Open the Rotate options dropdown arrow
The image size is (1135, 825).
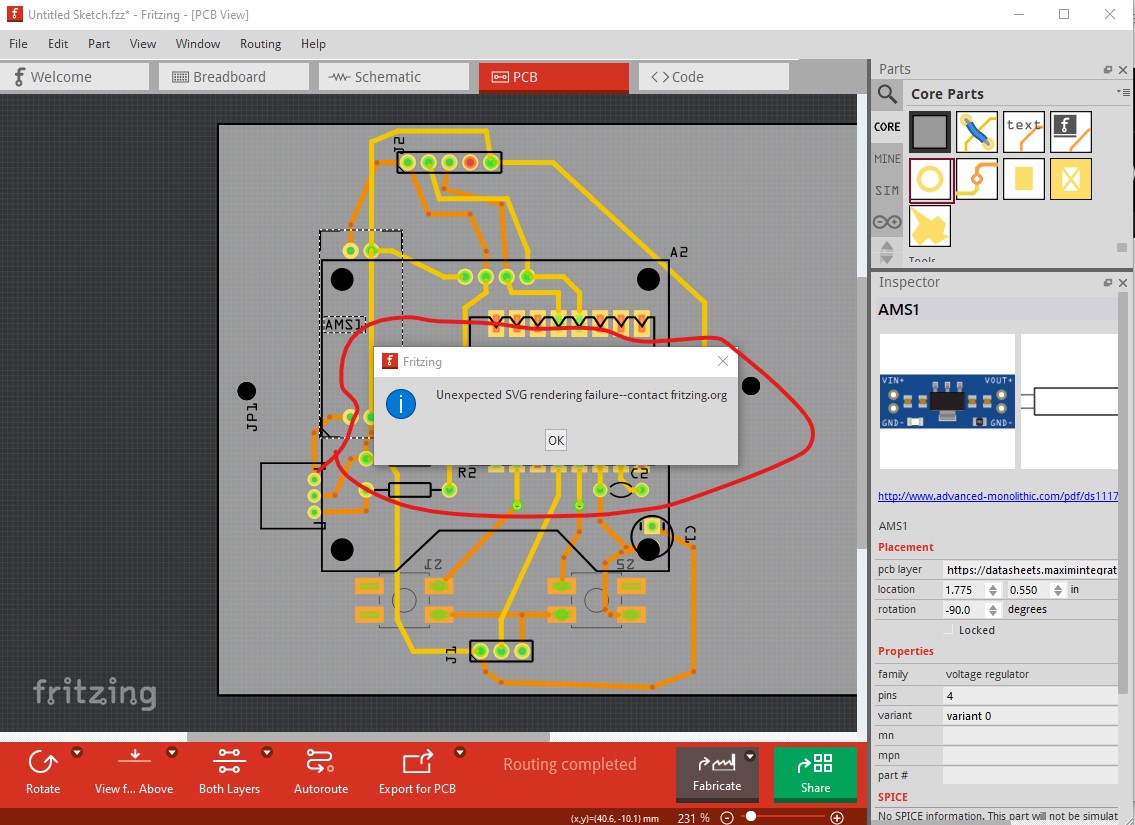click(77, 753)
